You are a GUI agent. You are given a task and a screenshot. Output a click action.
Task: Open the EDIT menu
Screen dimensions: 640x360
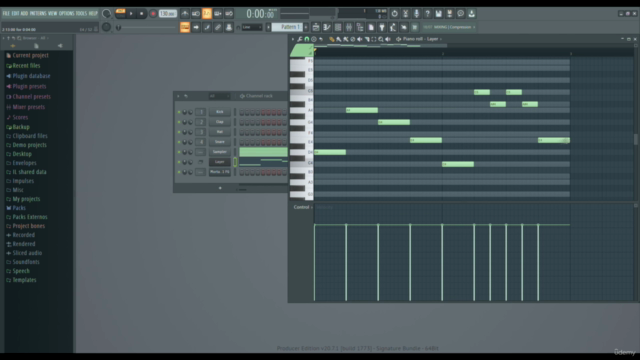click(15, 13)
